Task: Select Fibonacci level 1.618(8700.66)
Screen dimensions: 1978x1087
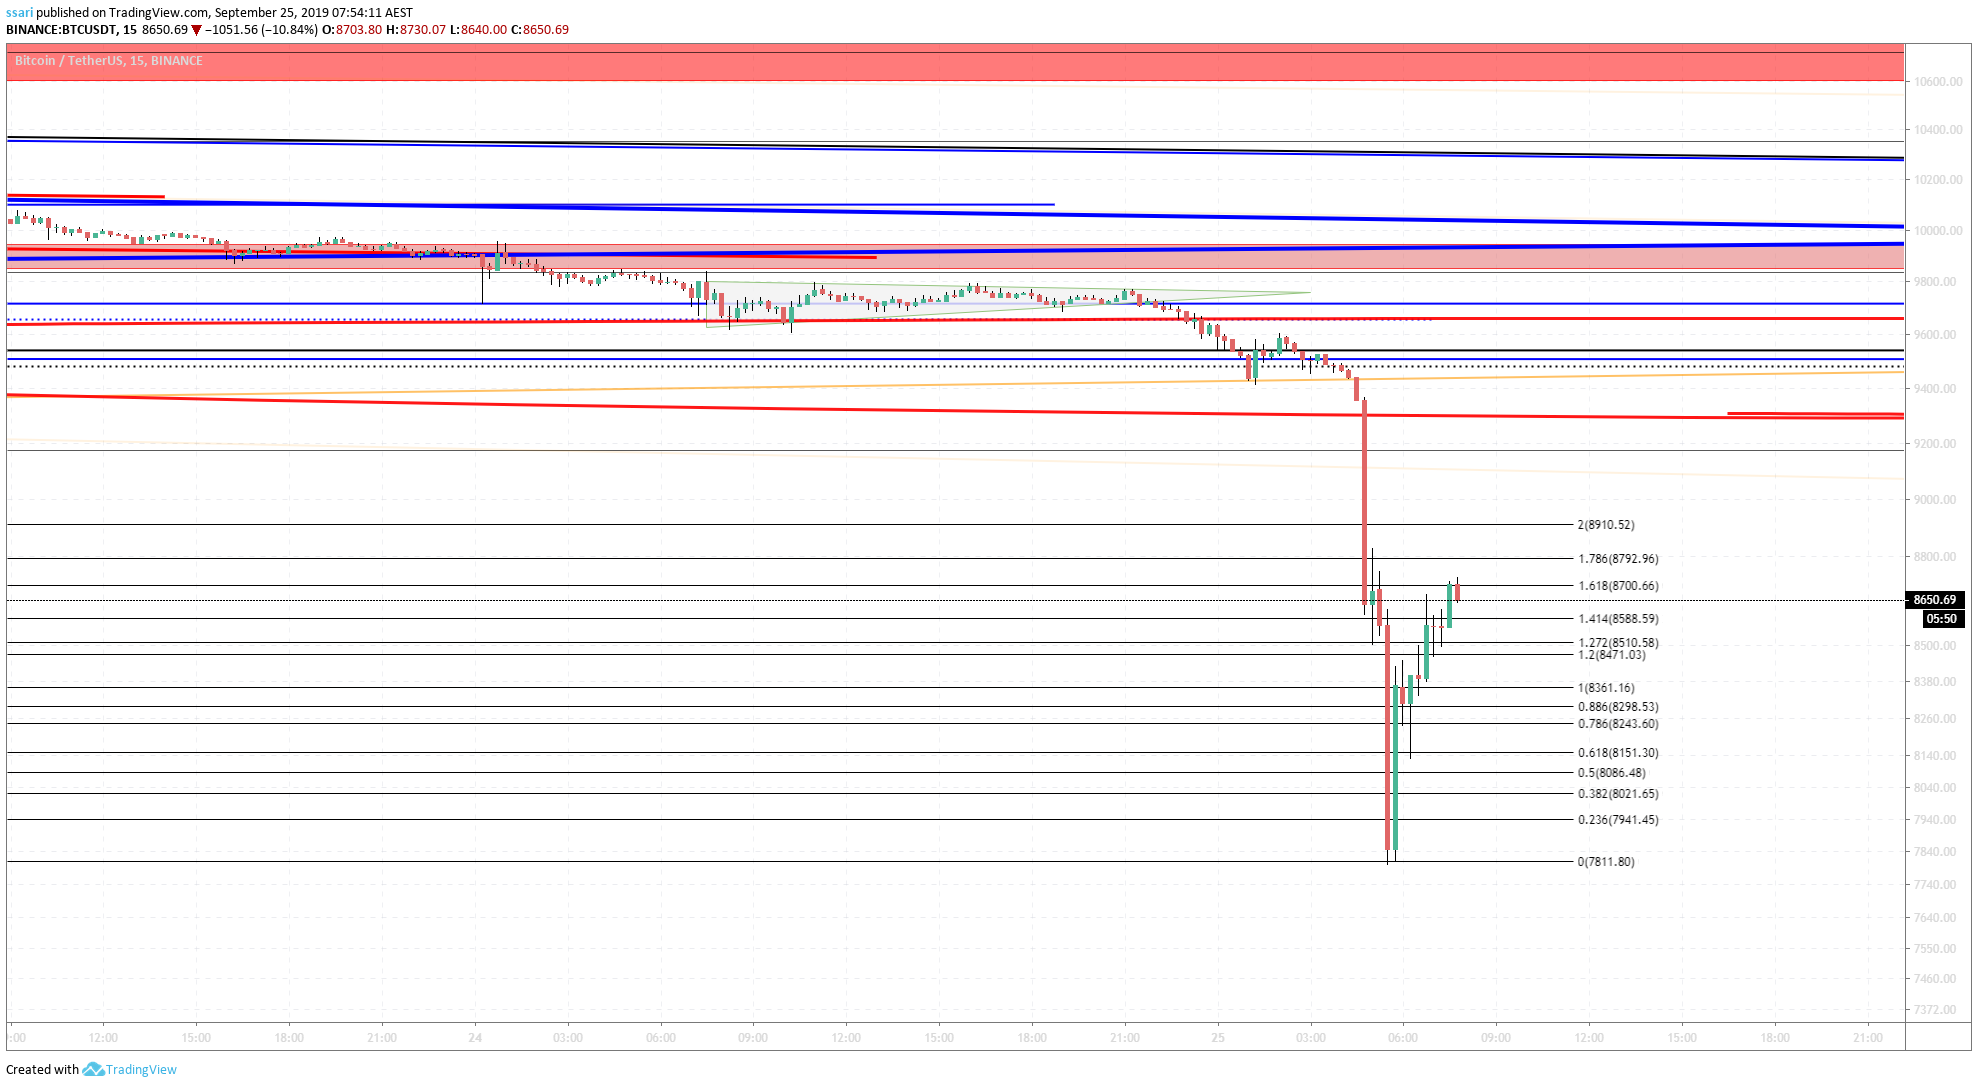Action: click(x=1618, y=586)
